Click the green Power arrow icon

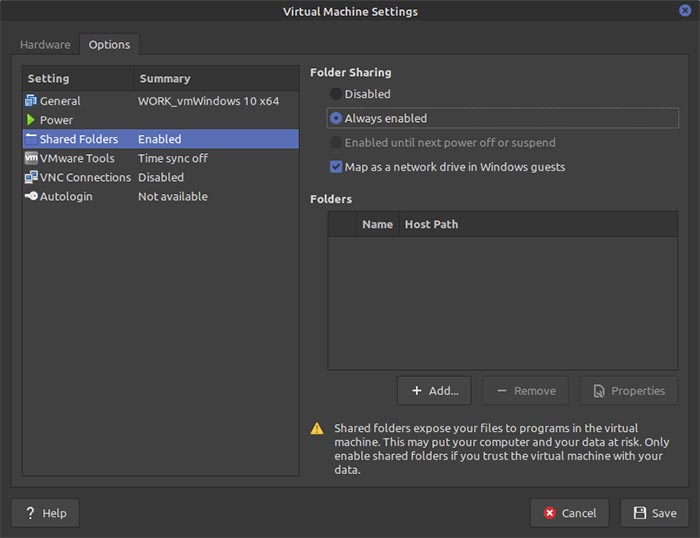[30, 120]
